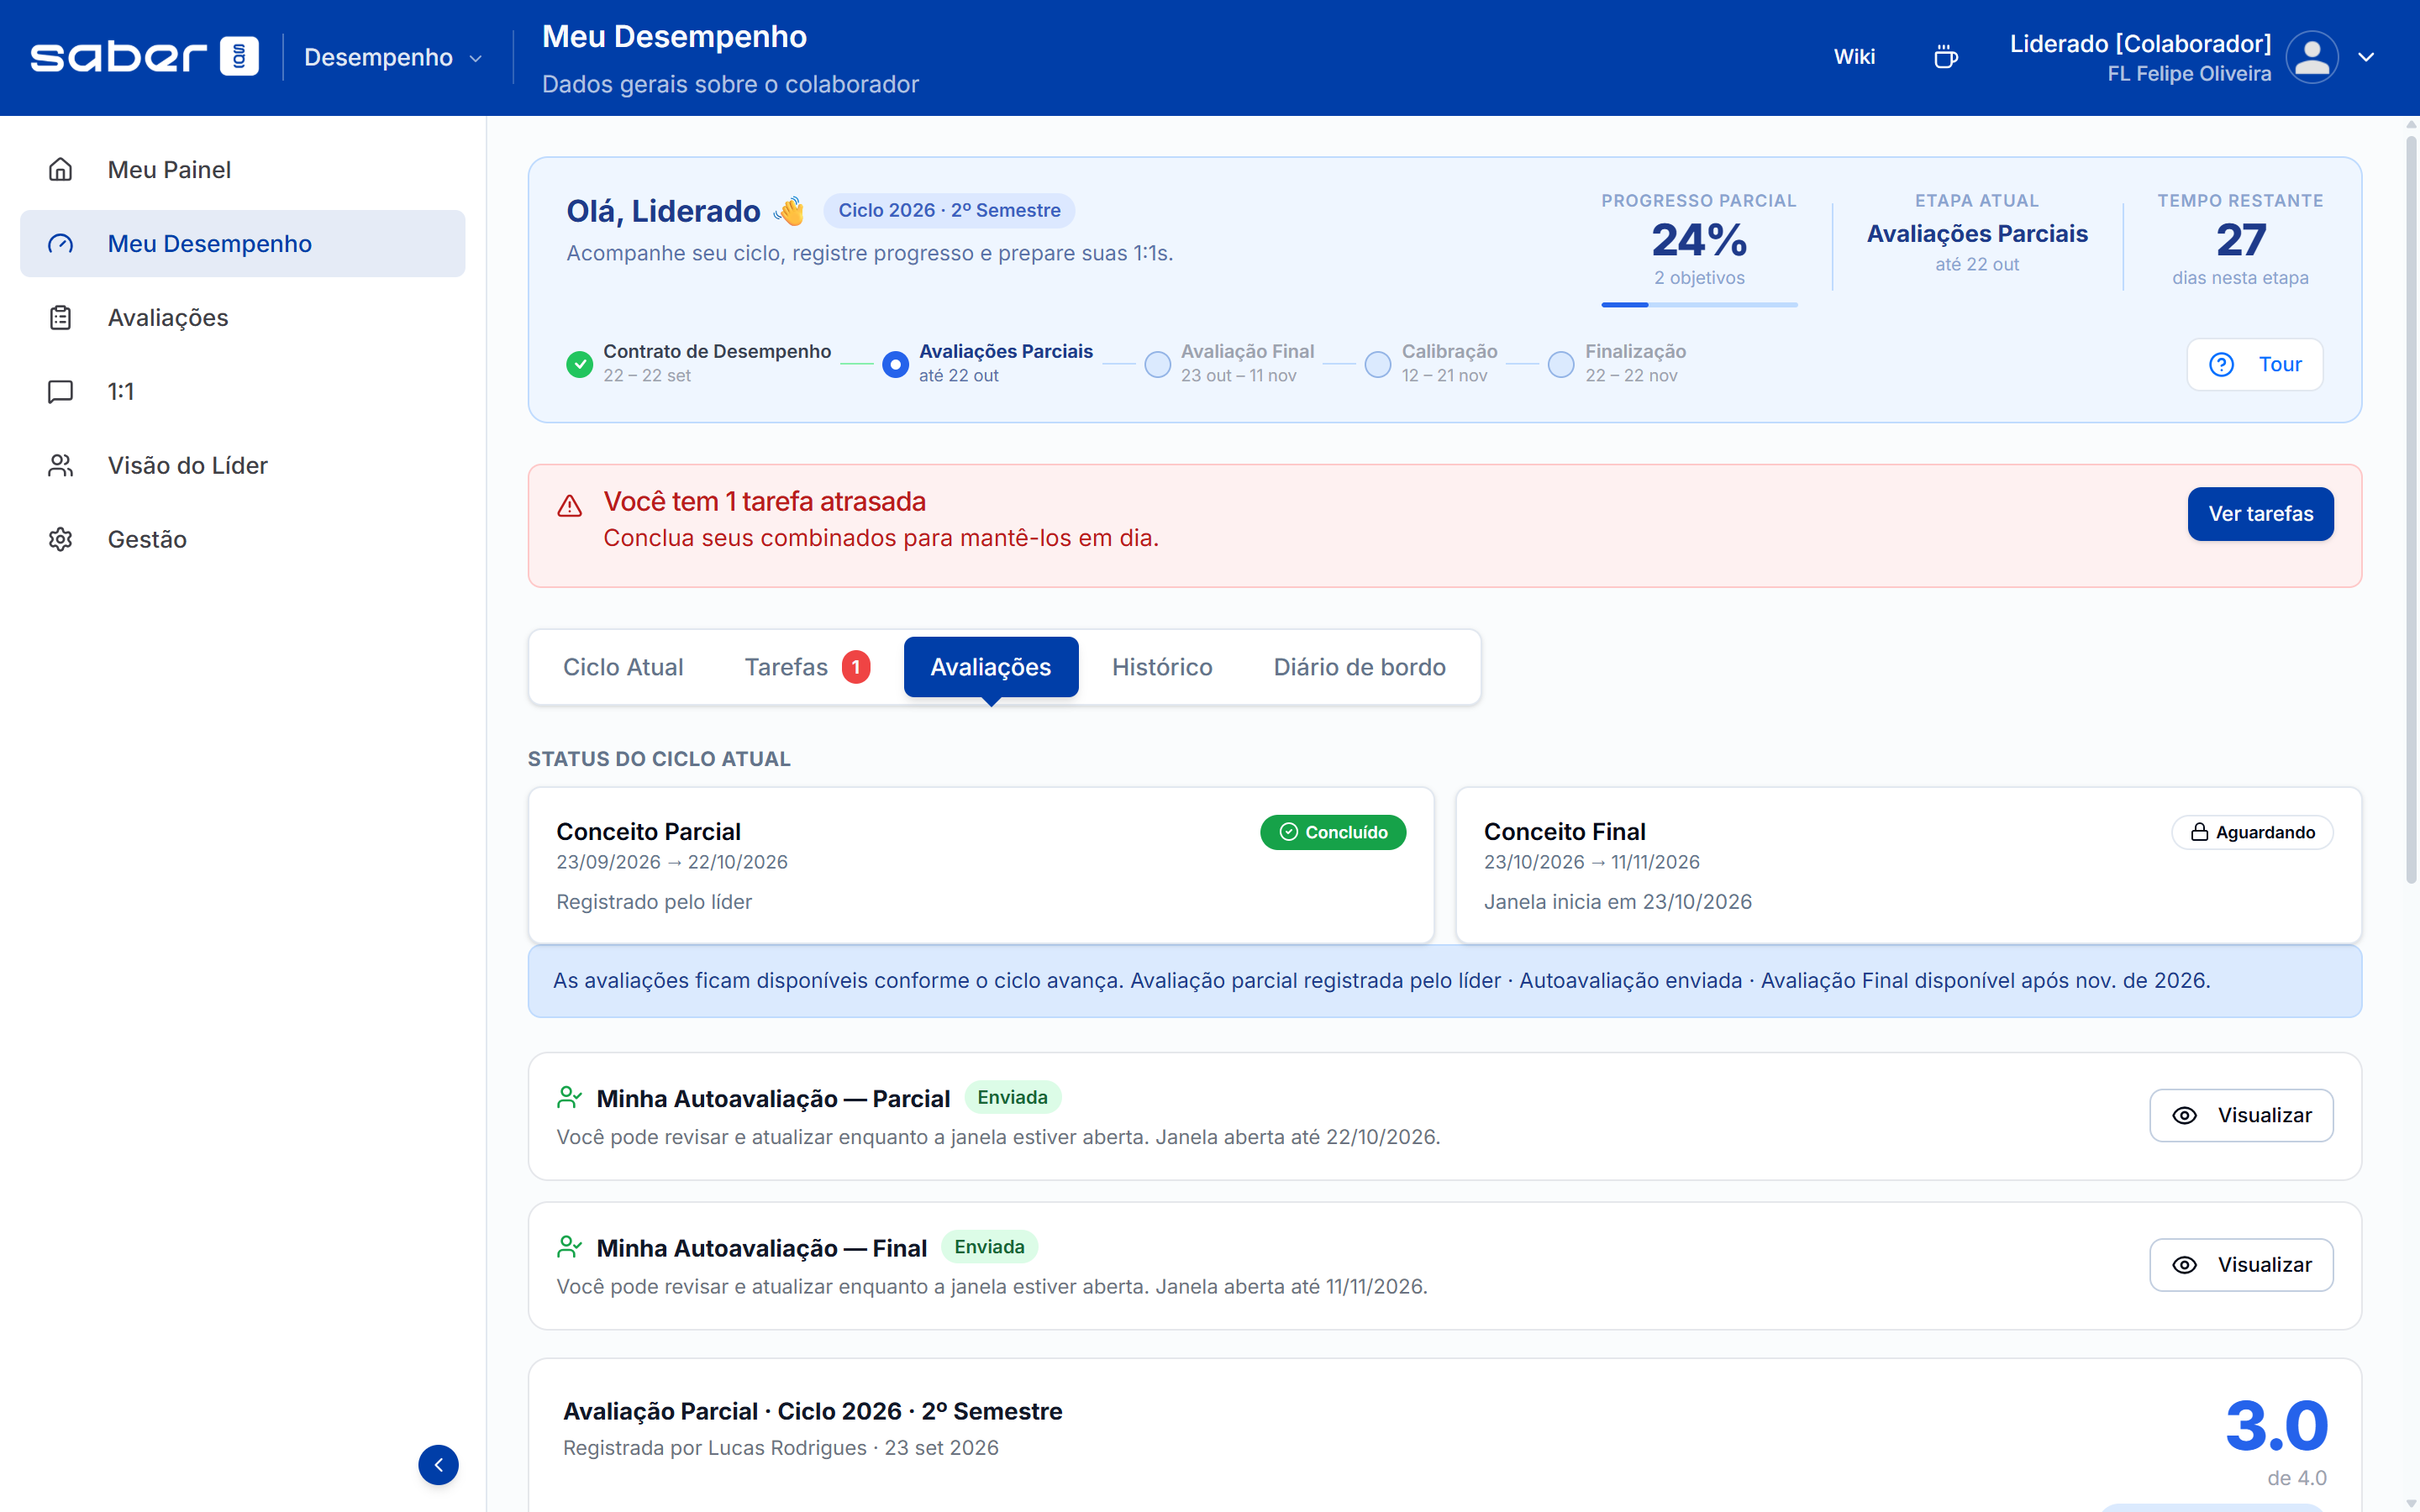Select the Calibração stage circle

coord(1378,364)
